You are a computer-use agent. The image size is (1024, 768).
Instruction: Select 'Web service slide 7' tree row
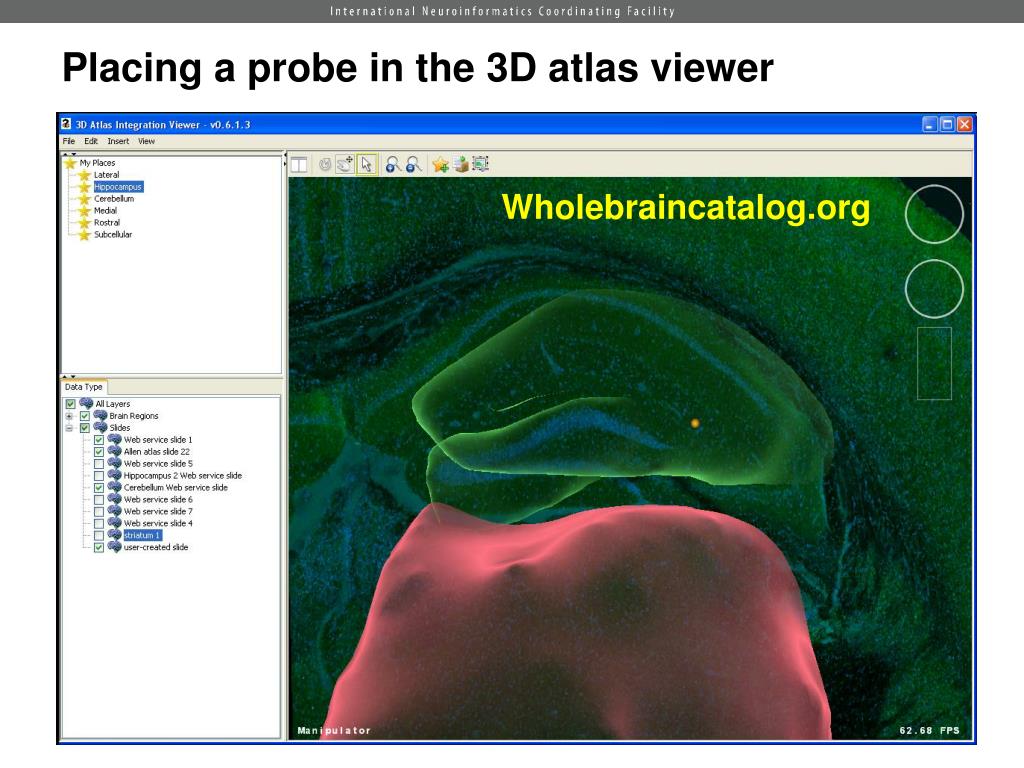coord(158,511)
